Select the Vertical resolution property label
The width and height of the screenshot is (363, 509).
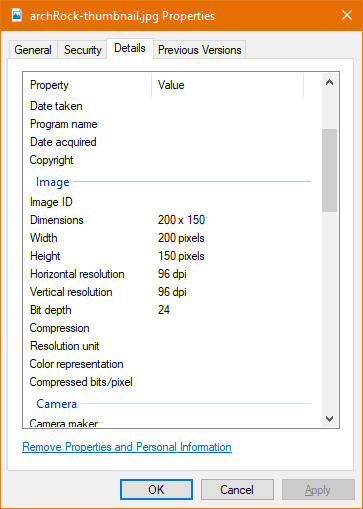click(71, 292)
